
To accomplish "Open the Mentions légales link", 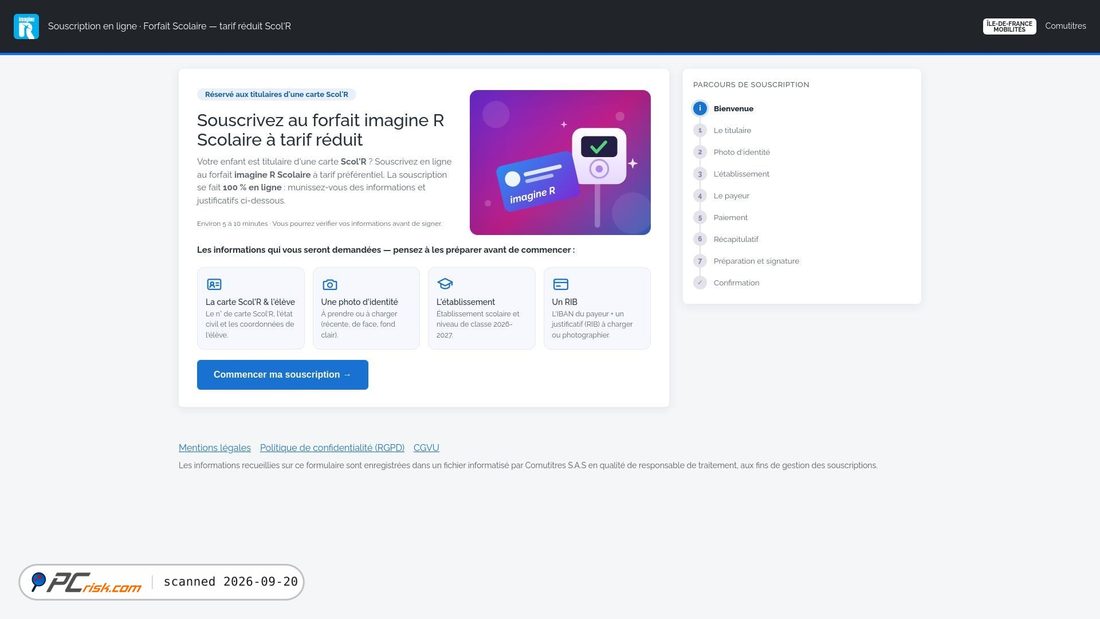I will [x=214, y=448].
